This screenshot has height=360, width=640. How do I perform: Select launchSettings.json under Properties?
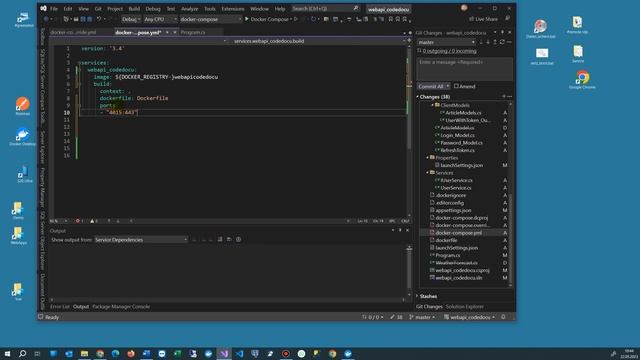[x=461, y=165]
